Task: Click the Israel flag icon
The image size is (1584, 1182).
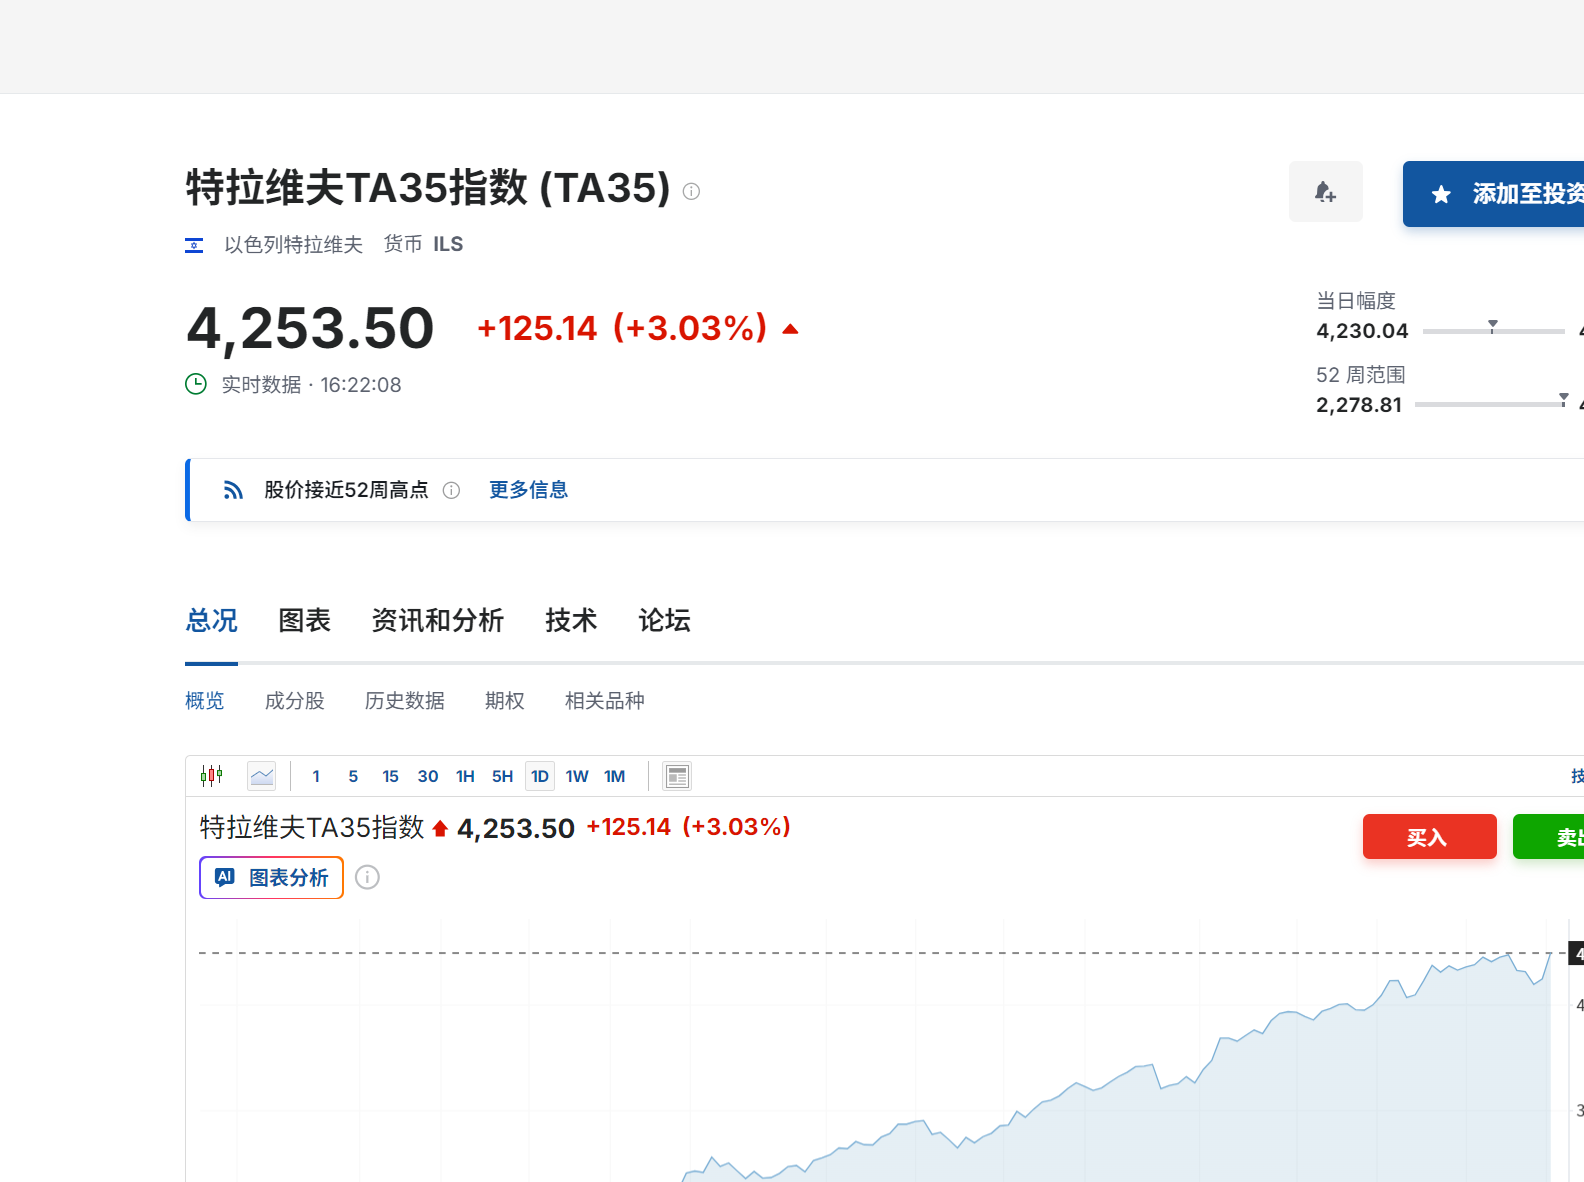Action: (194, 245)
